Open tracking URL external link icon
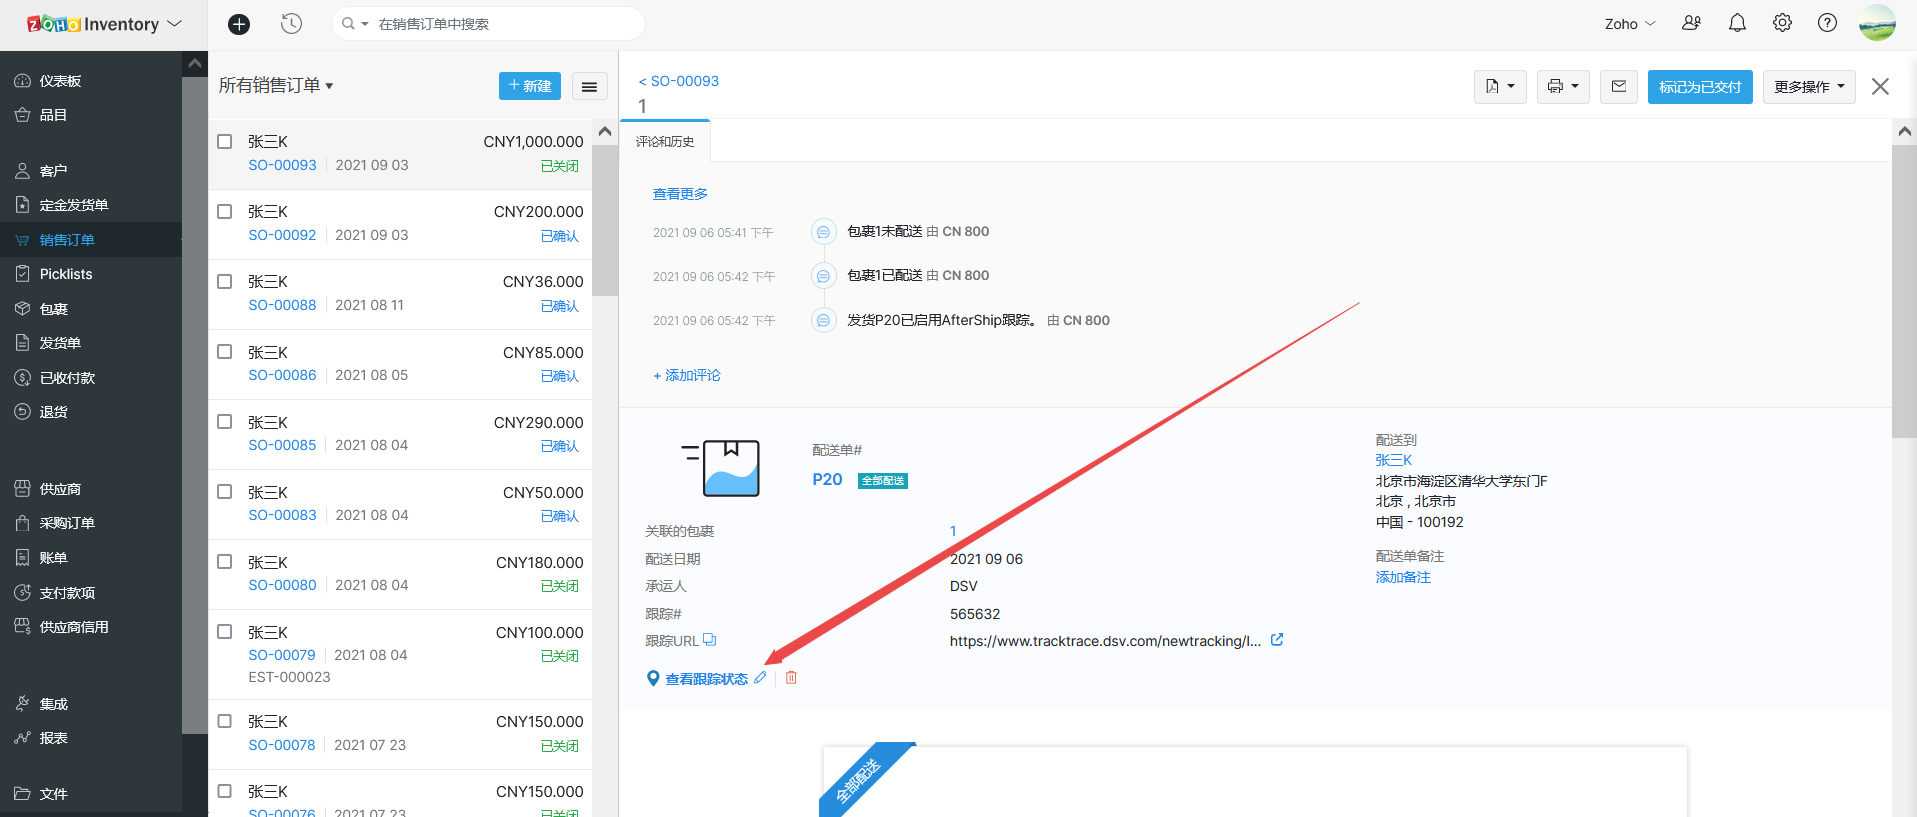This screenshot has height=817, width=1917. [x=1277, y=640]
